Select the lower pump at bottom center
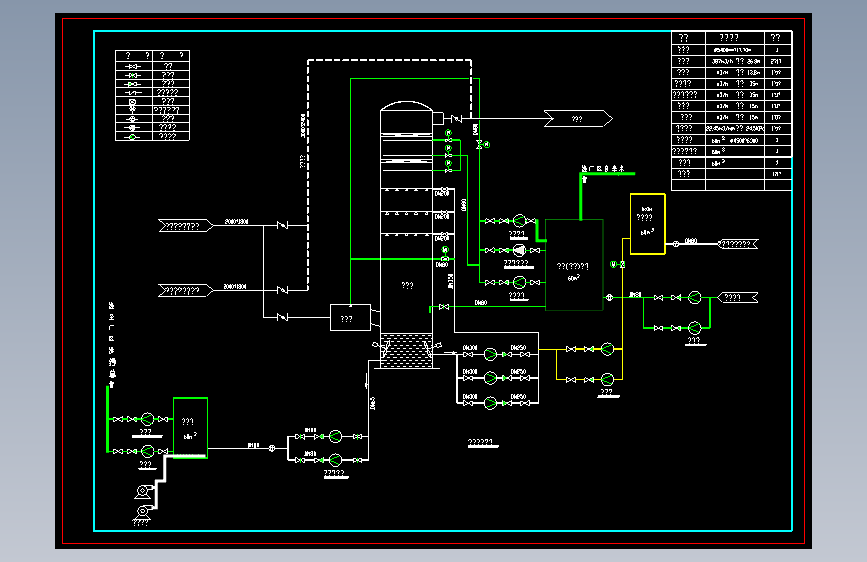The height and width of the screenshot is (562, 867). [335, 460]
